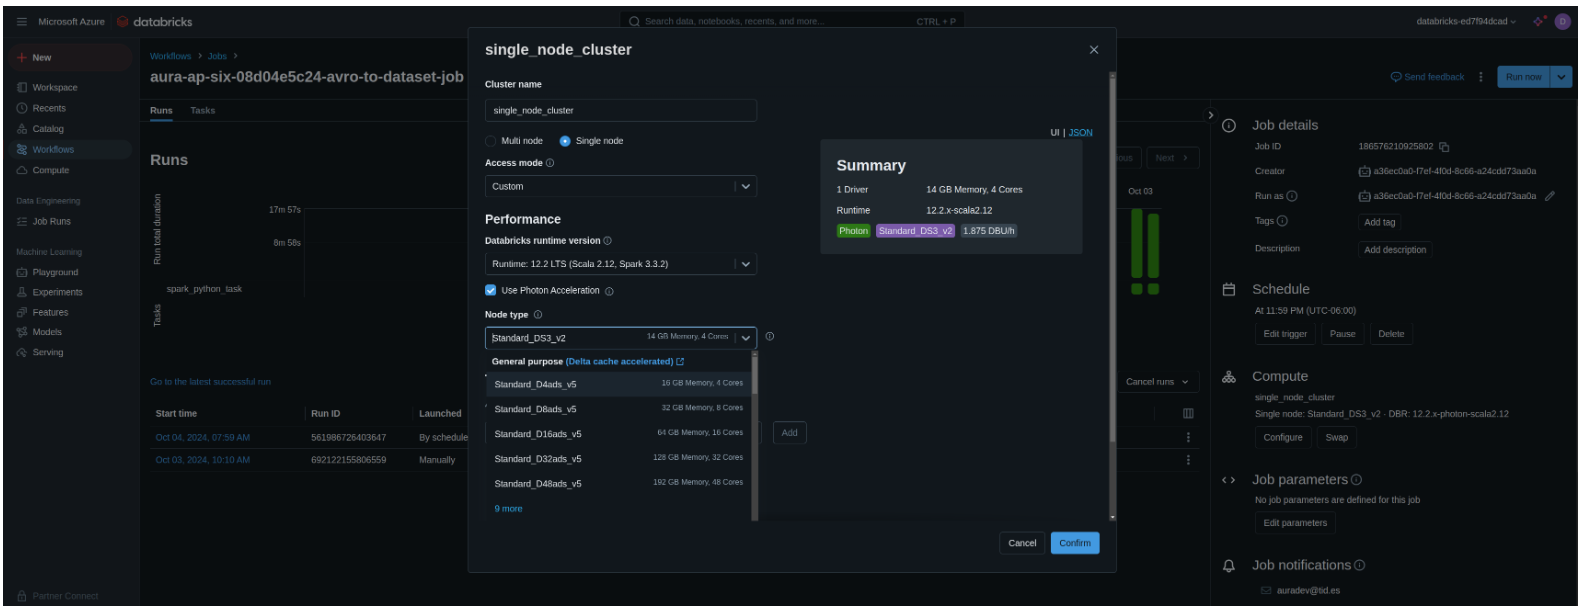This screenshot has width=1581, height=609.
Task: Cancel the cluster dialog
Action: tap(1022, 543)
